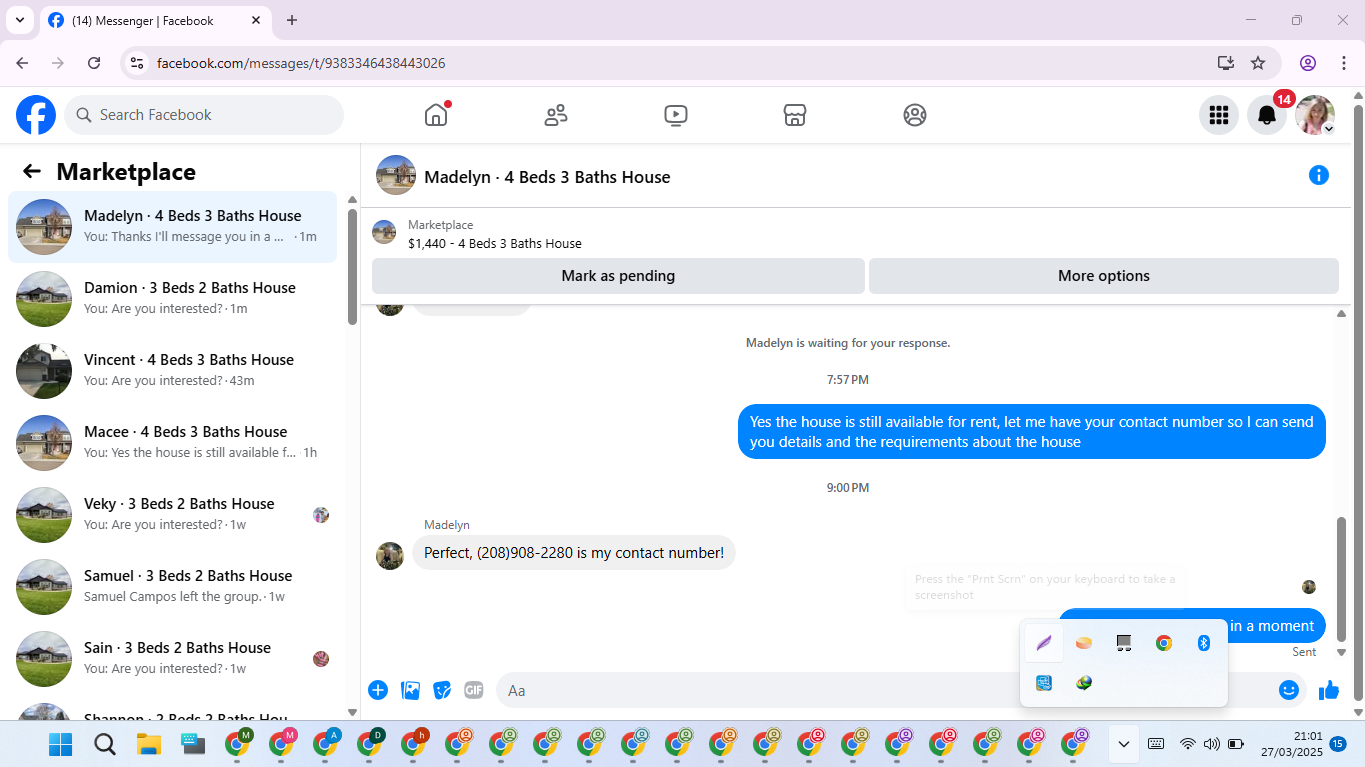
Task: Click Madelyn's small avatar beside her message
Action: [x=390, y=556]
